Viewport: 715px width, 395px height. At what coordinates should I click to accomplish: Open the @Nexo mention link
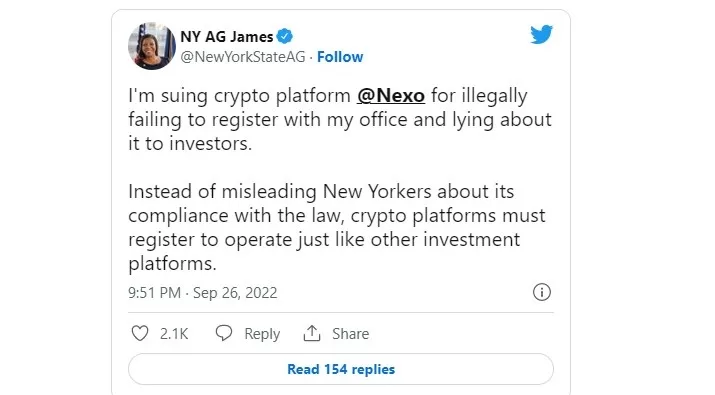(391, 95)
